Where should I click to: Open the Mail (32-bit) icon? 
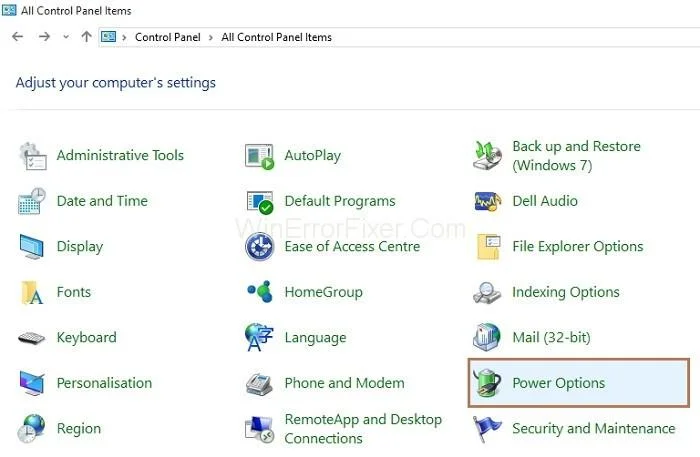tap(487, 337)
